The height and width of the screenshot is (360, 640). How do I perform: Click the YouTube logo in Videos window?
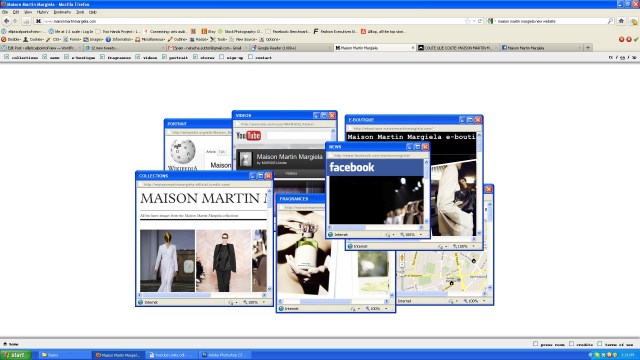[248, 136]
